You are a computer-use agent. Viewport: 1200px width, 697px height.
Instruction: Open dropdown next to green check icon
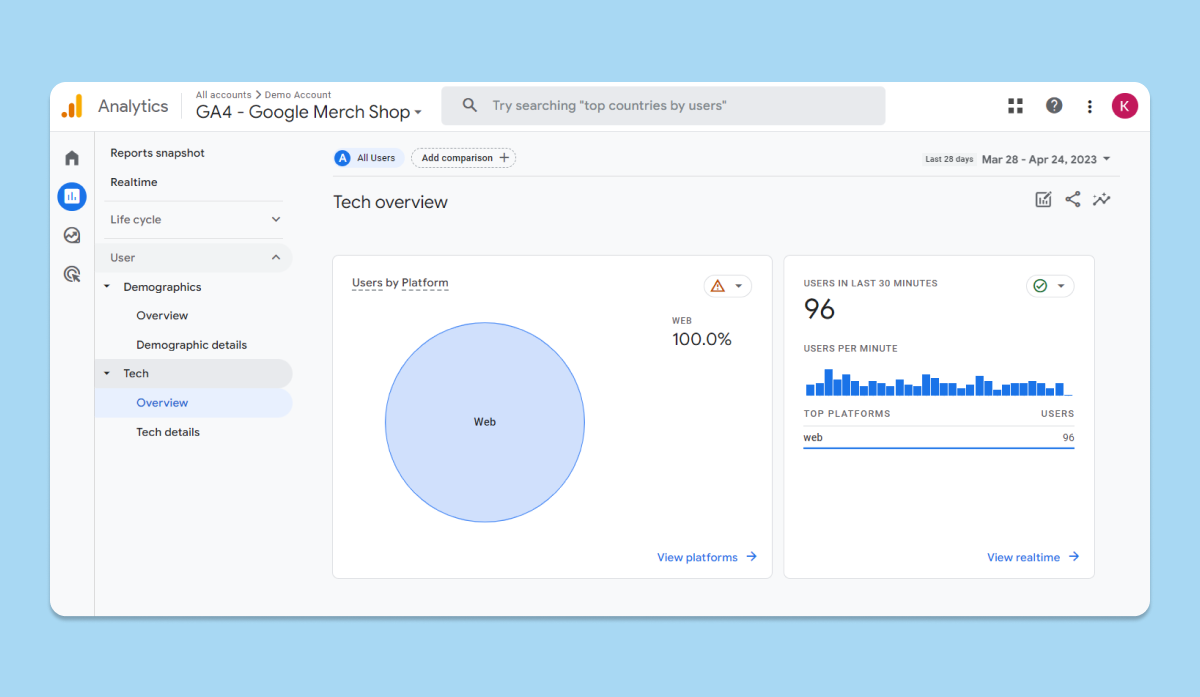pyautogui.click(x=1062, y=286)
